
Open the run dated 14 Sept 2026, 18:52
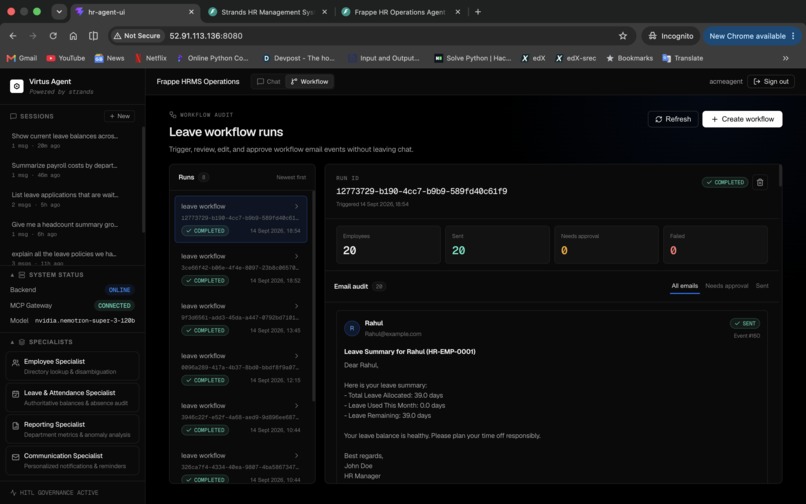point(241,268)
